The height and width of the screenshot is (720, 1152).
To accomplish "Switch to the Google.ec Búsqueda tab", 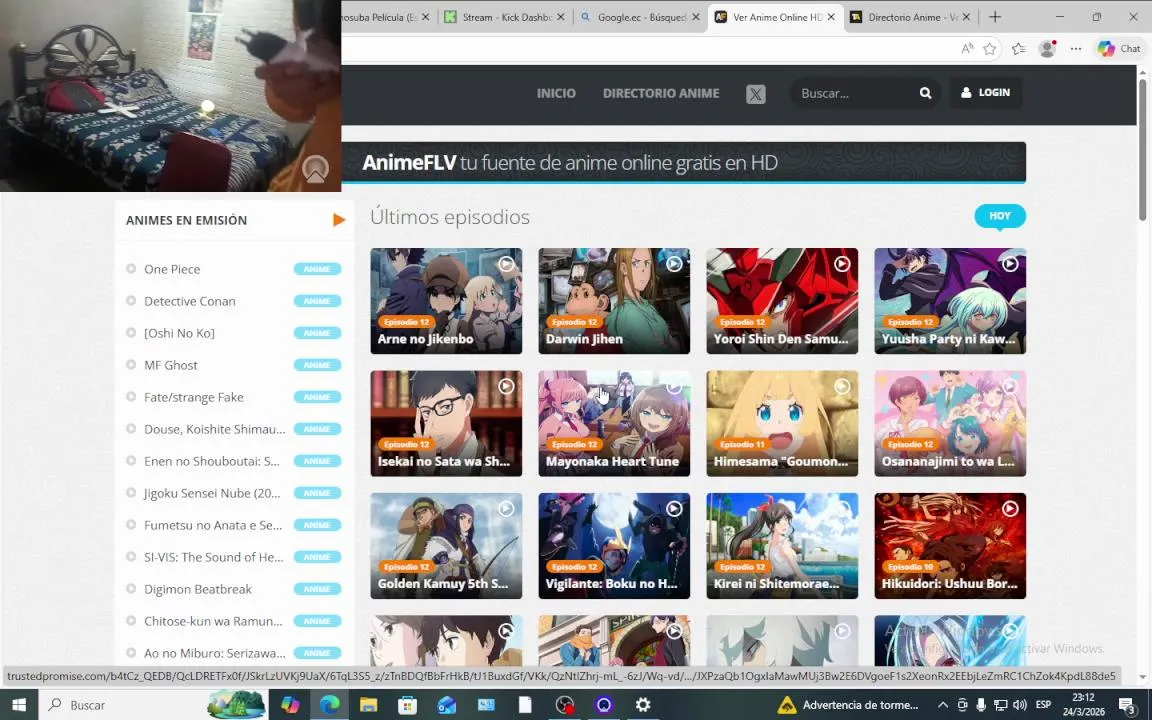I will pyautogui.click(x=639, y=17).
